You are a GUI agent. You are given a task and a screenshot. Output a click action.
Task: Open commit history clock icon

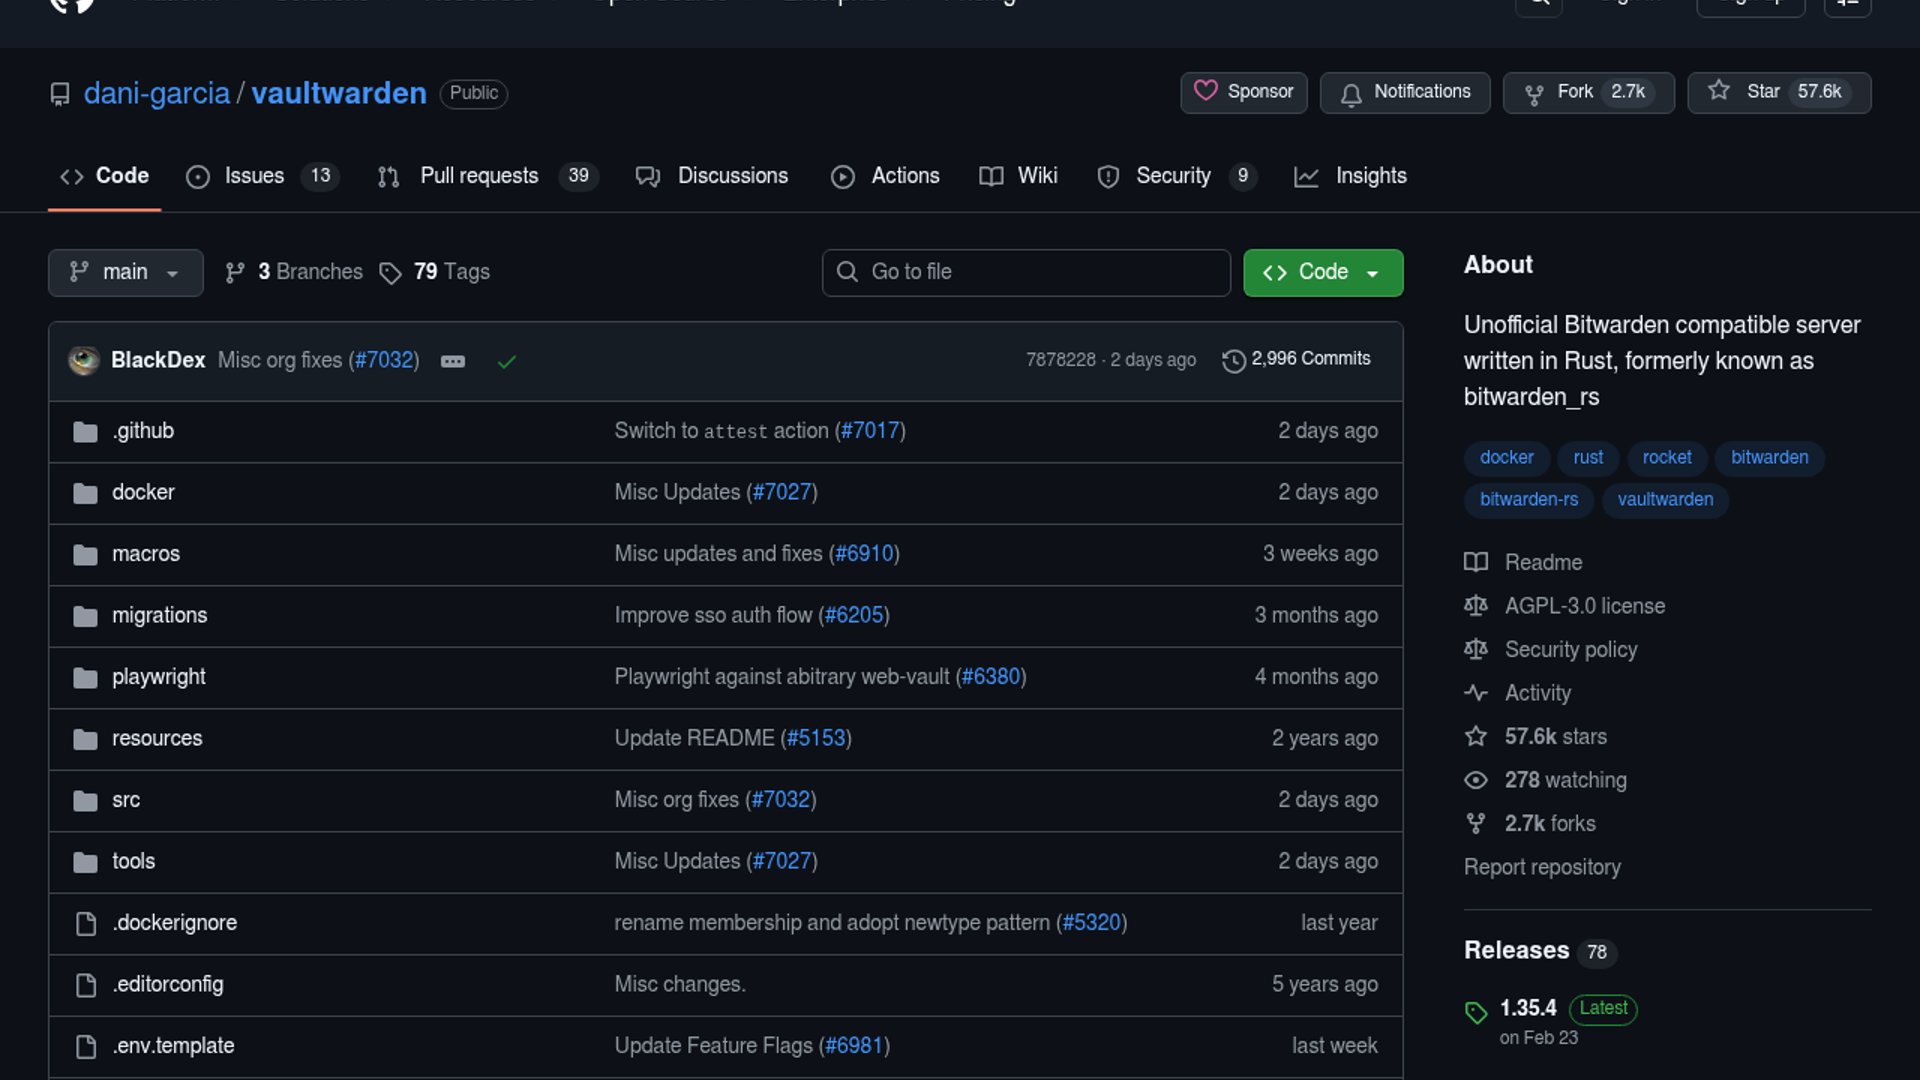point(1234,360)
